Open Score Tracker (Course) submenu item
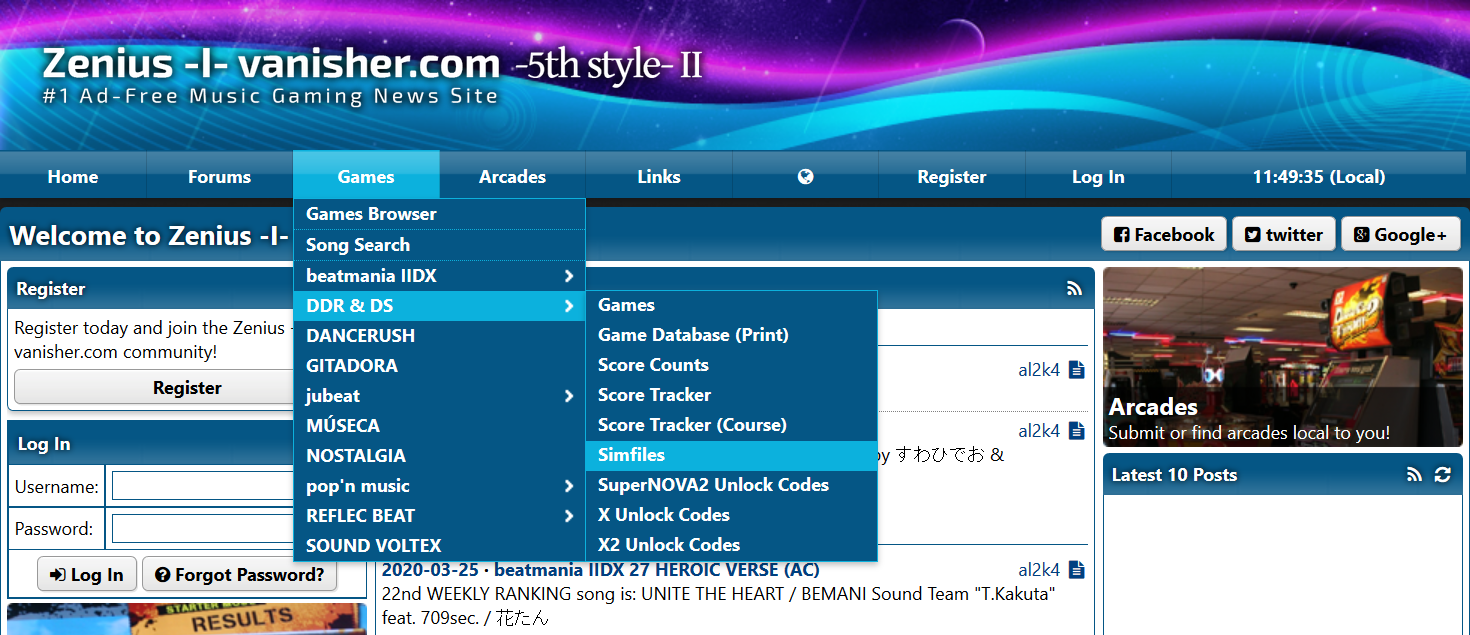1470x635 pixels. (x=731, y=425)
